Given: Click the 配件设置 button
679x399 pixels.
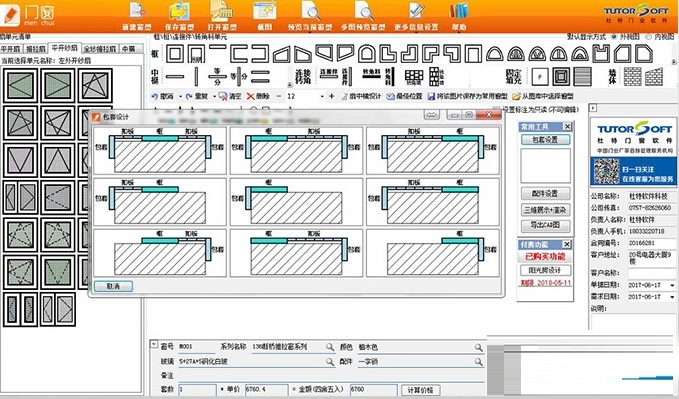Looking at the screenshot, I should pos(545,194).
